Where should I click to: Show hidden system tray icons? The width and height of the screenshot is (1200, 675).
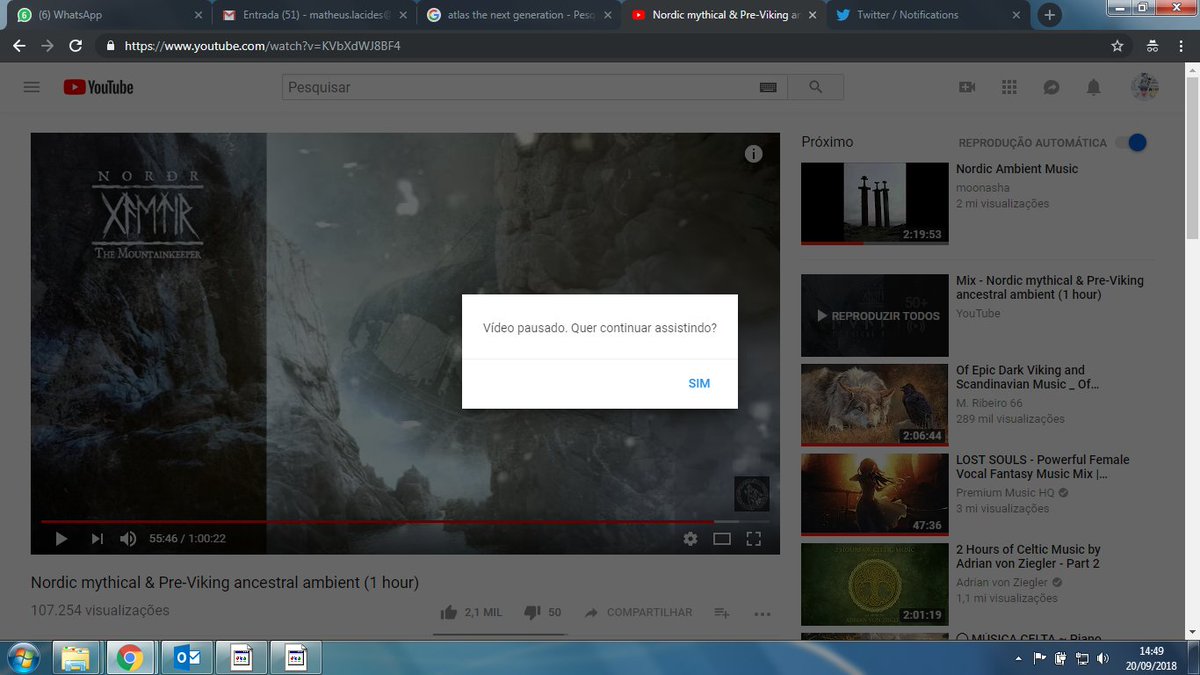(x=1018, y=658)
